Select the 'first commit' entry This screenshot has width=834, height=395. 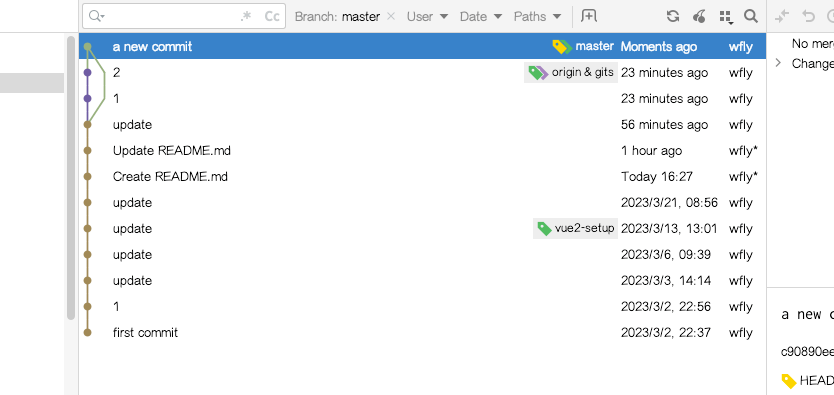point(422,333)
